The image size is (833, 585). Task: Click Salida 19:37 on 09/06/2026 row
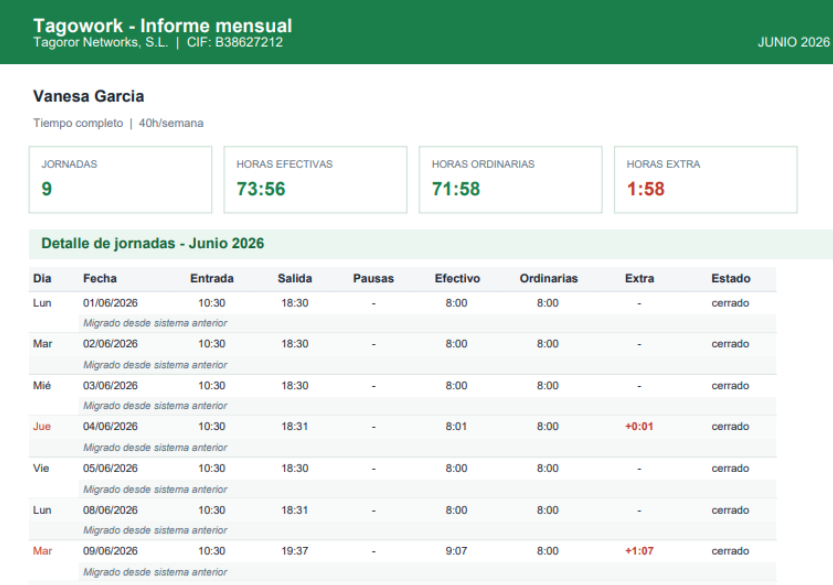pos(295,551)
